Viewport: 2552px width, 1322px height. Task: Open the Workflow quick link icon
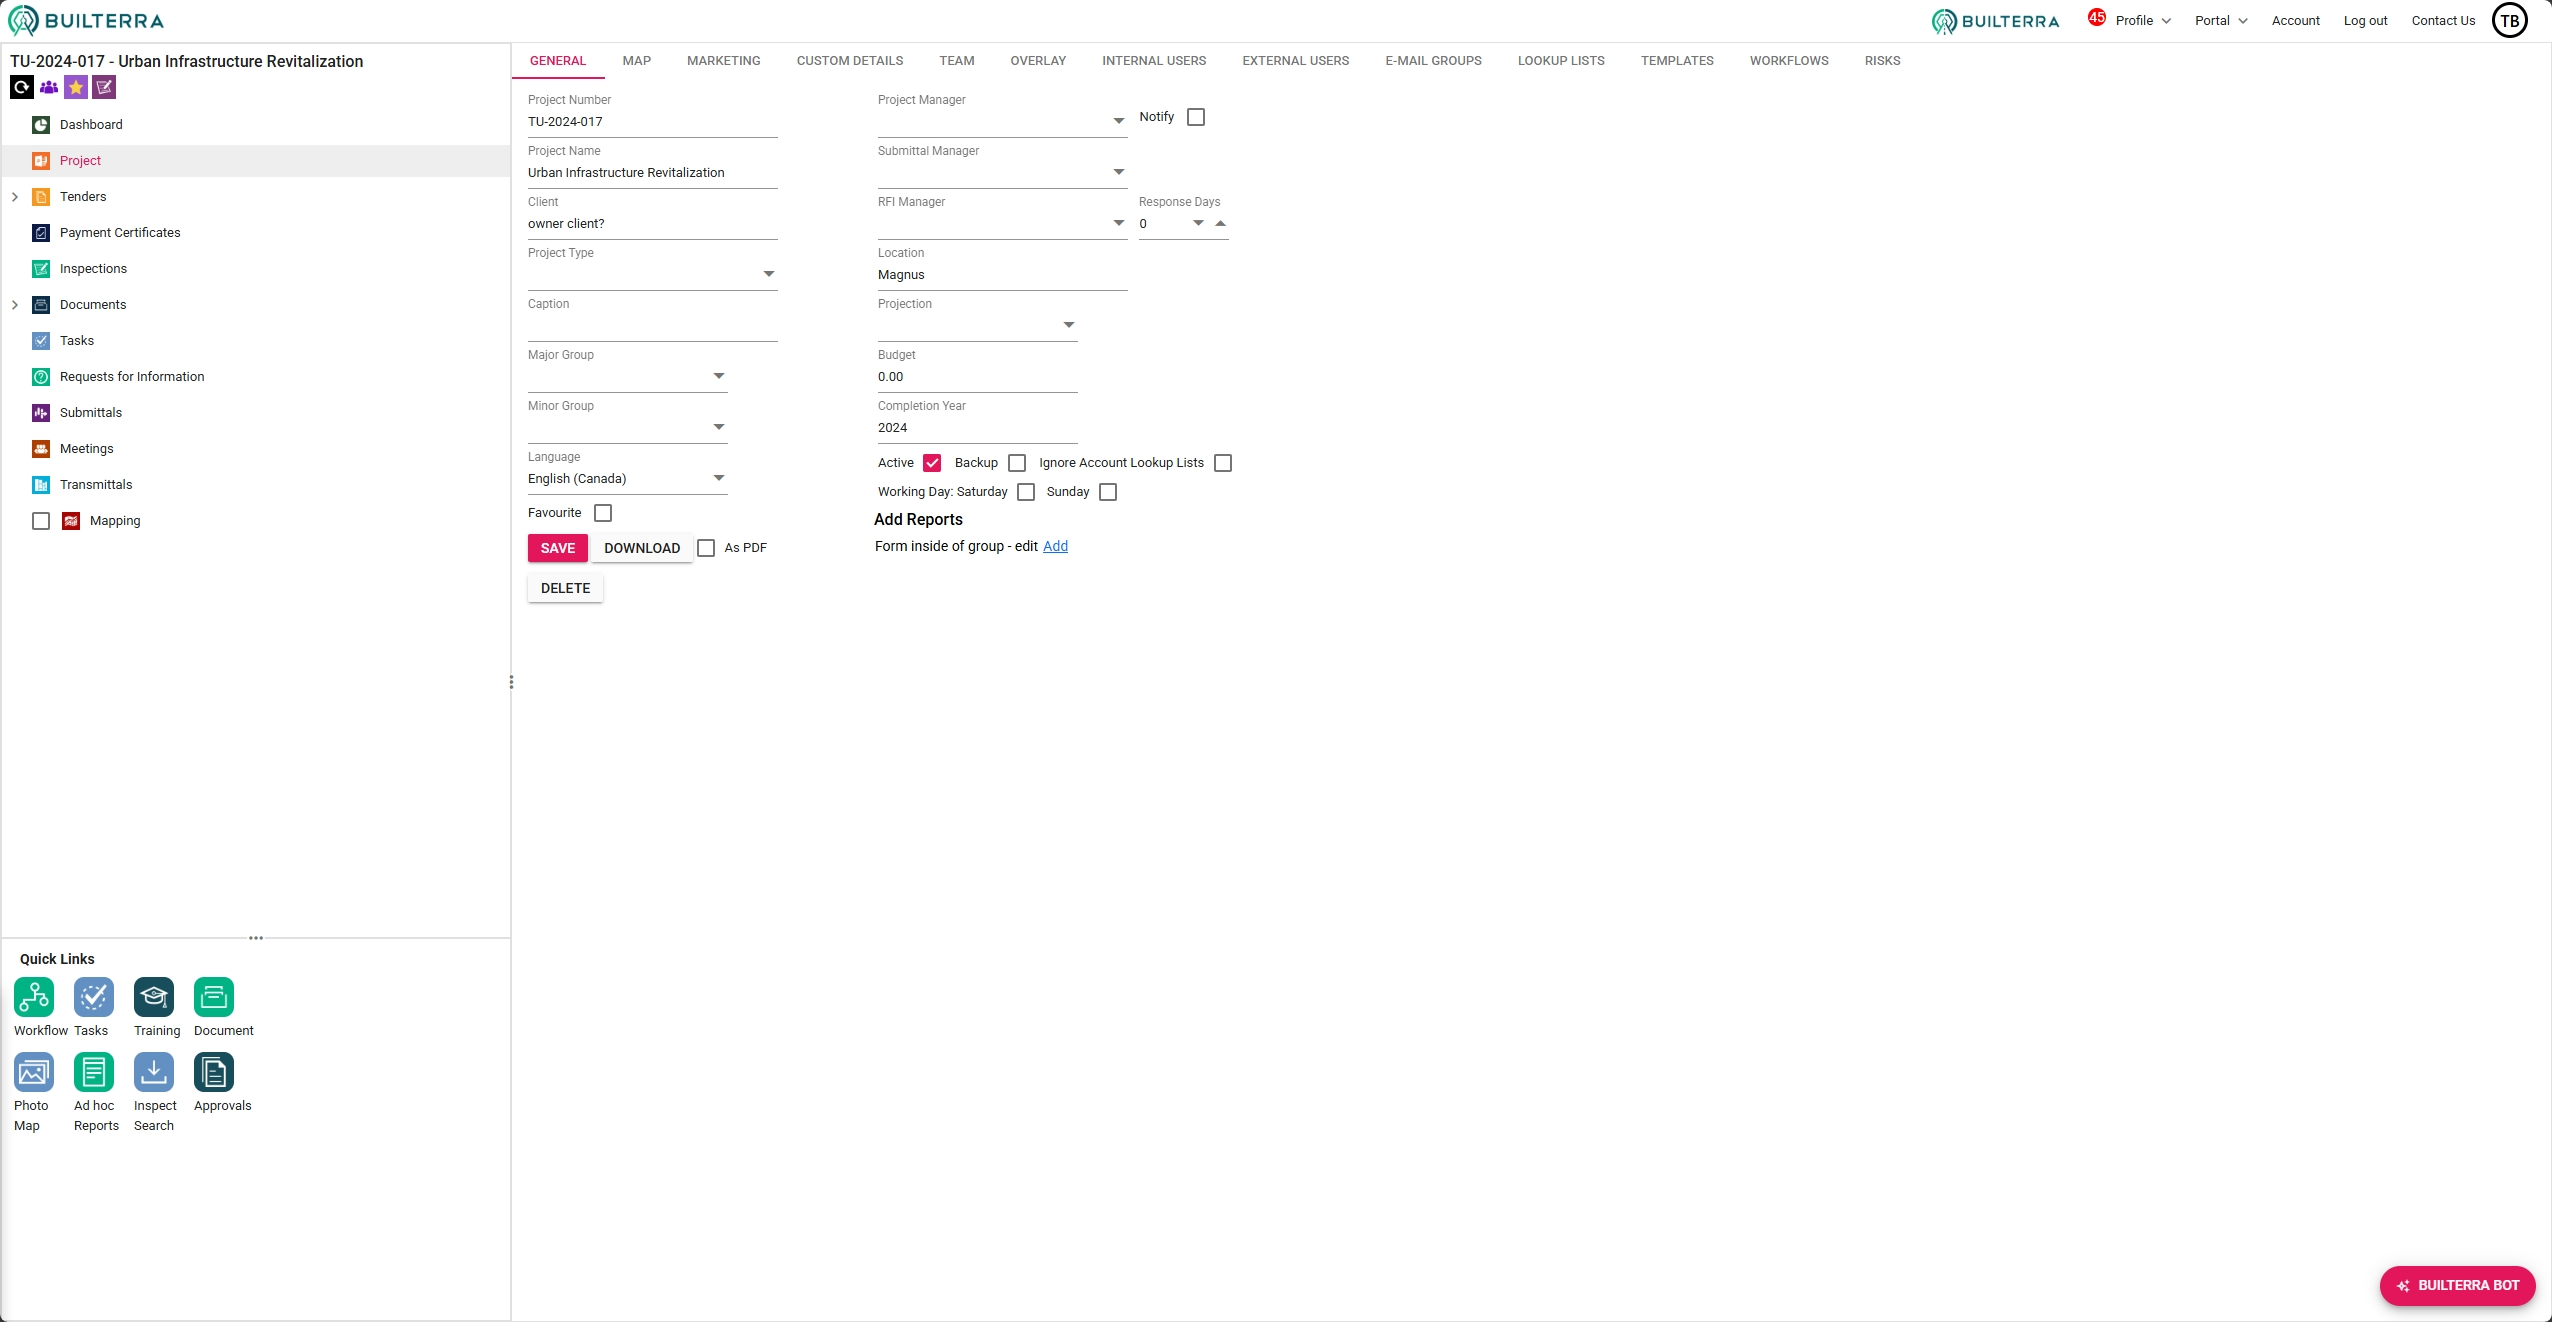(x=34, y=997)
